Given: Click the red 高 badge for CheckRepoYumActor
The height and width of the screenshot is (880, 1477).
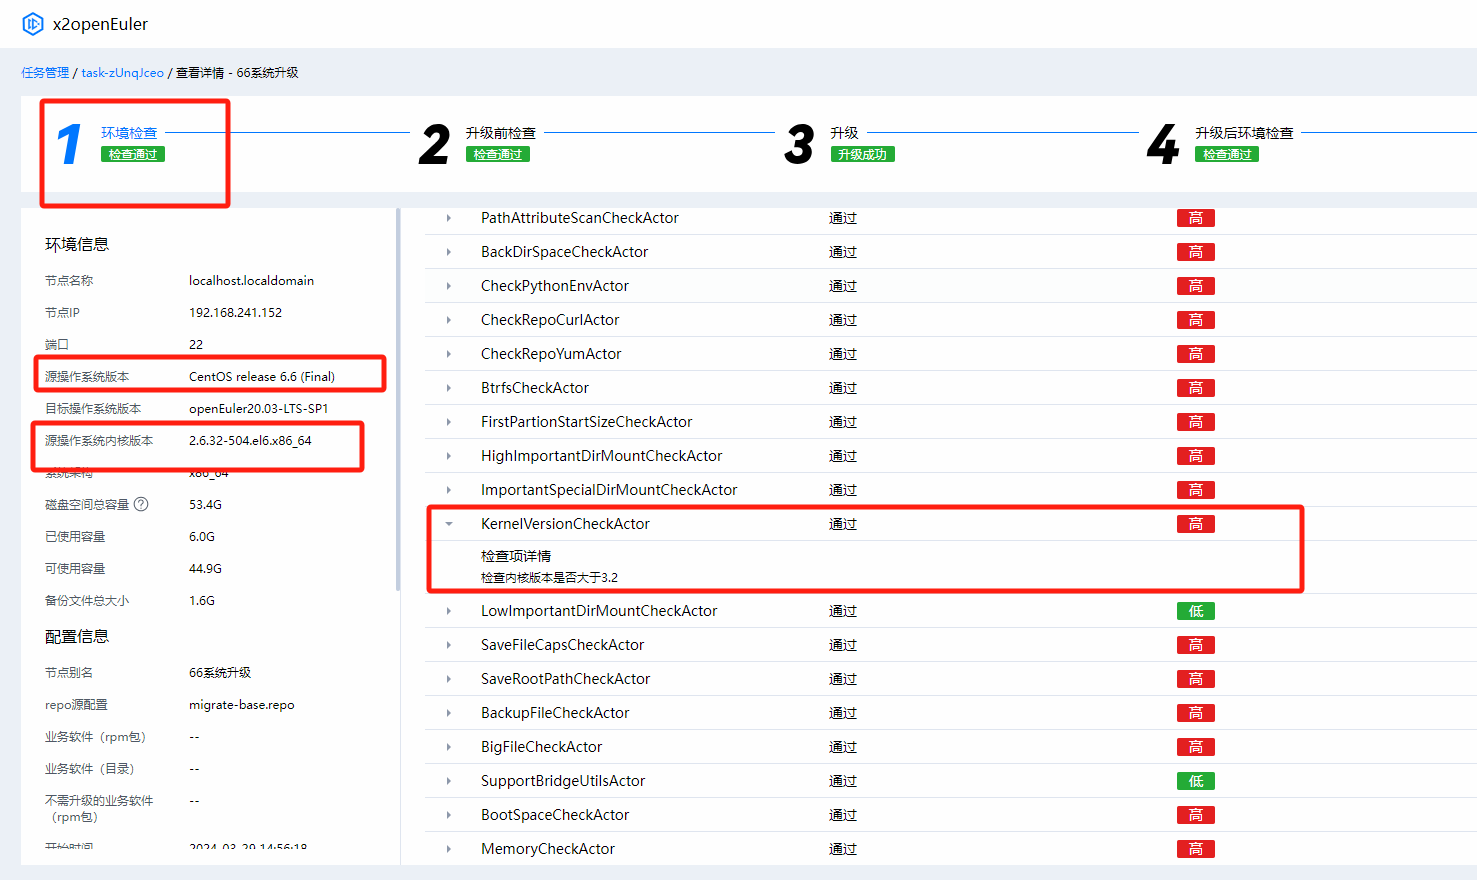Looking at the screenshot, I should [1195, 354].
